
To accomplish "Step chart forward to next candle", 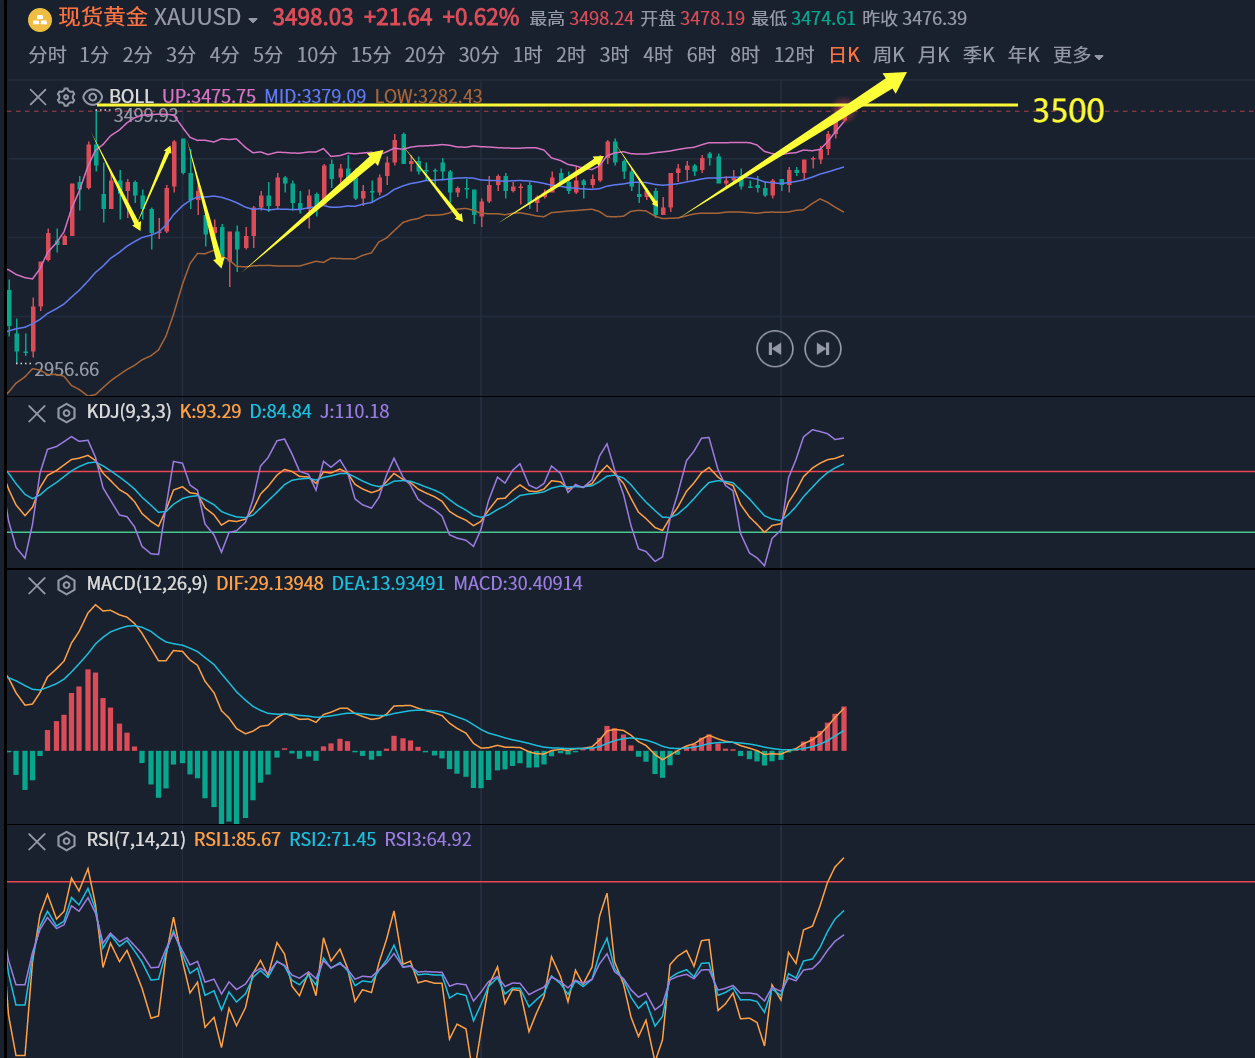I will [823, 349].
